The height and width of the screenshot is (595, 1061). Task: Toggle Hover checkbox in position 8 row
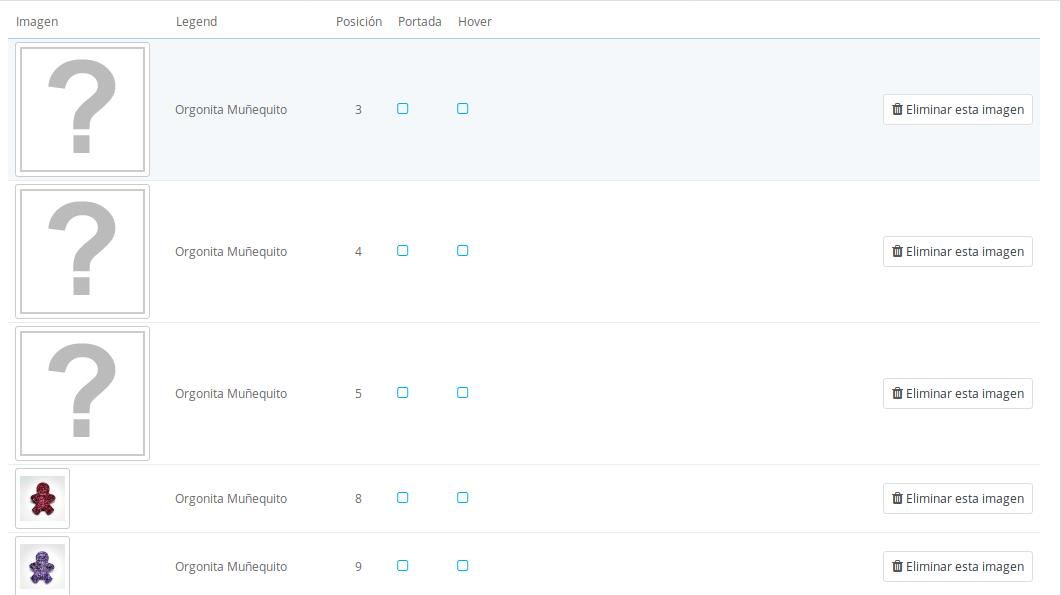pyautogui.click(x=463, y=498)
